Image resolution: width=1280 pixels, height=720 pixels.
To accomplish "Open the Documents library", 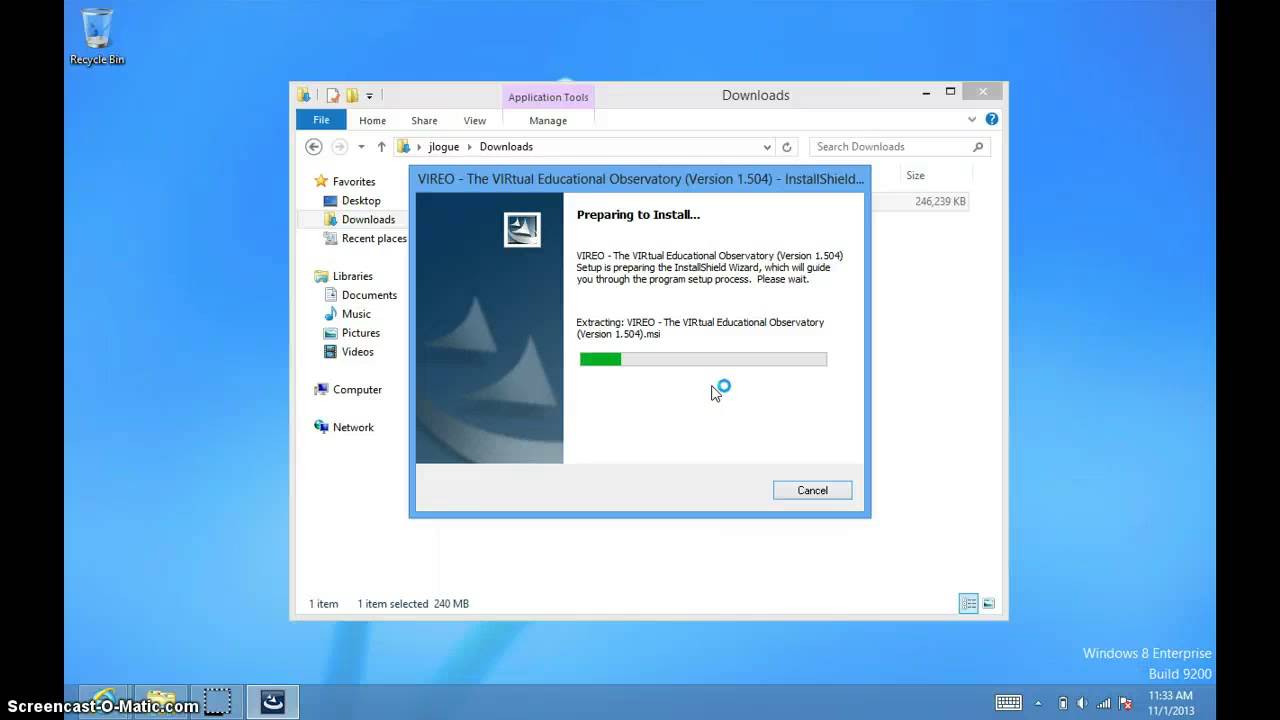I will [x=360, y=296].
